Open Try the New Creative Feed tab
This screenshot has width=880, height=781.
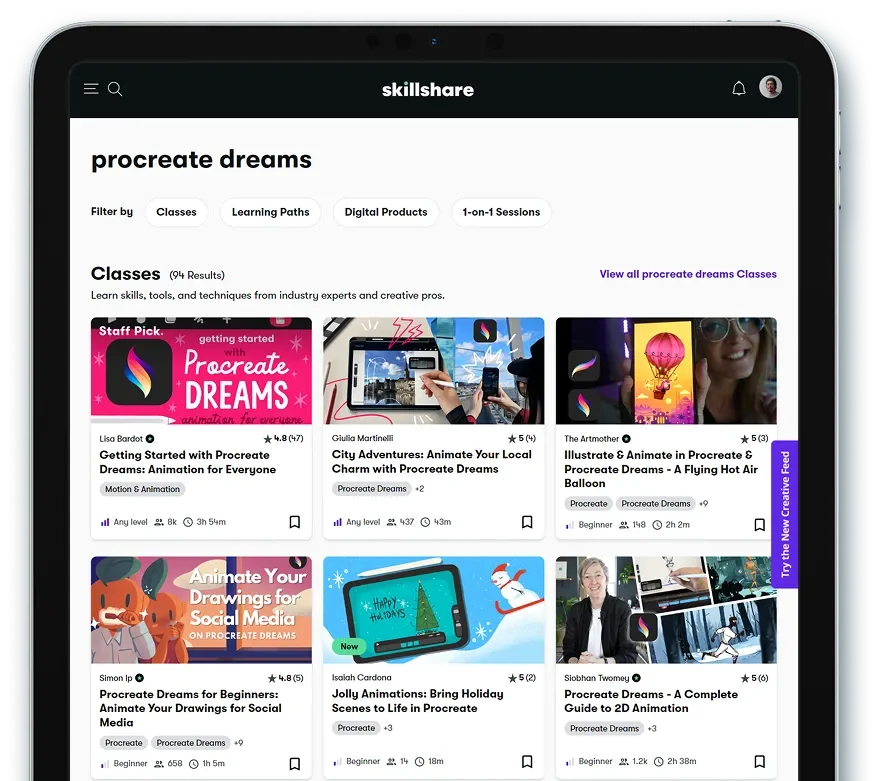point(785,514)
